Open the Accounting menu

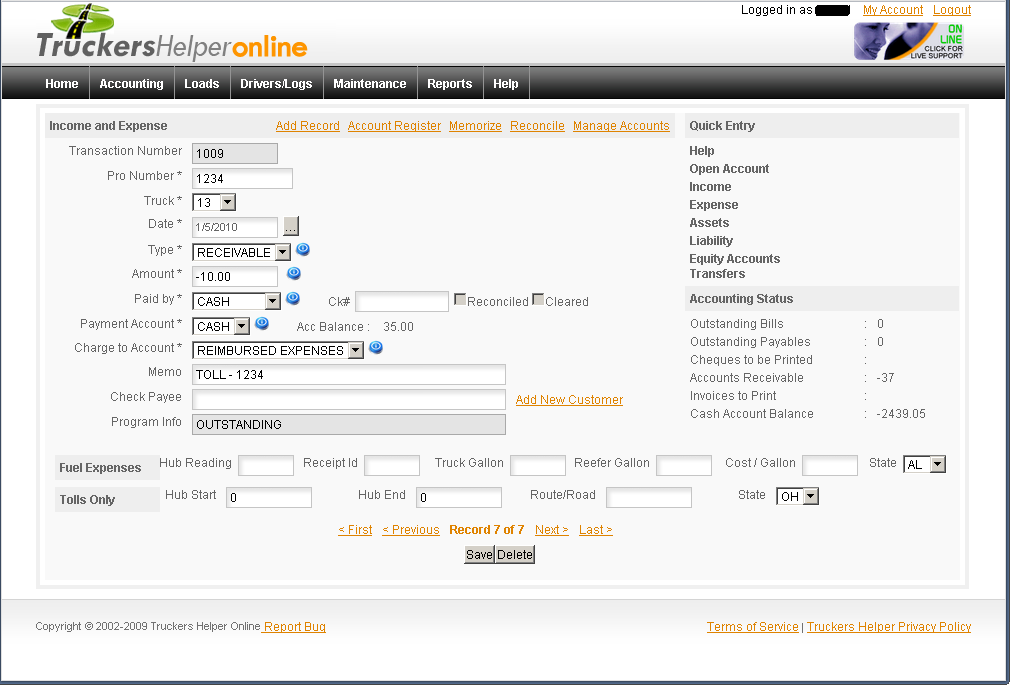click(x=131, y=84)
